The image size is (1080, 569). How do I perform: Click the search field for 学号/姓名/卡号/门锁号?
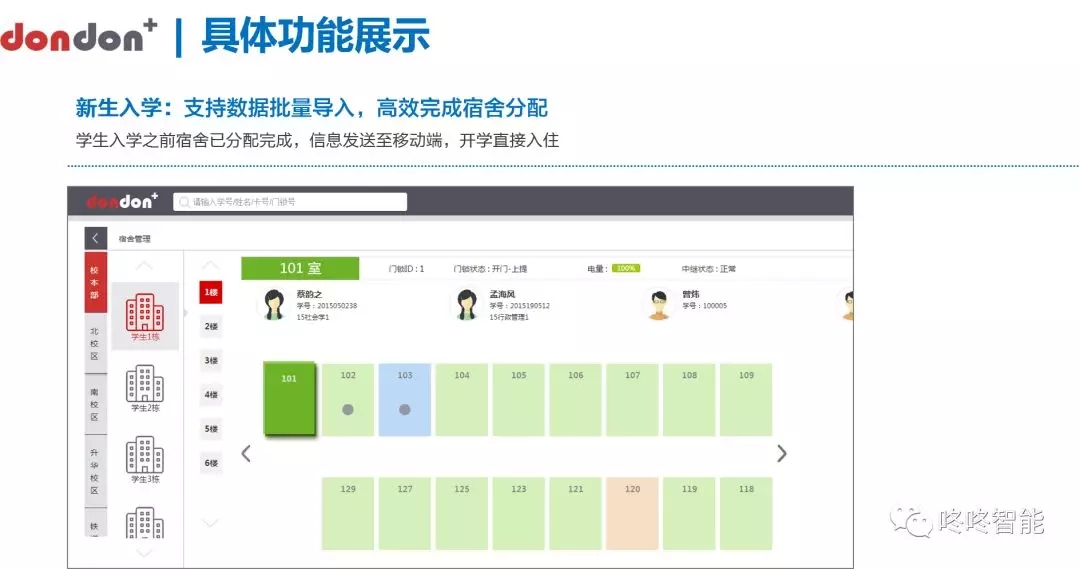click(x=290, y=202)
